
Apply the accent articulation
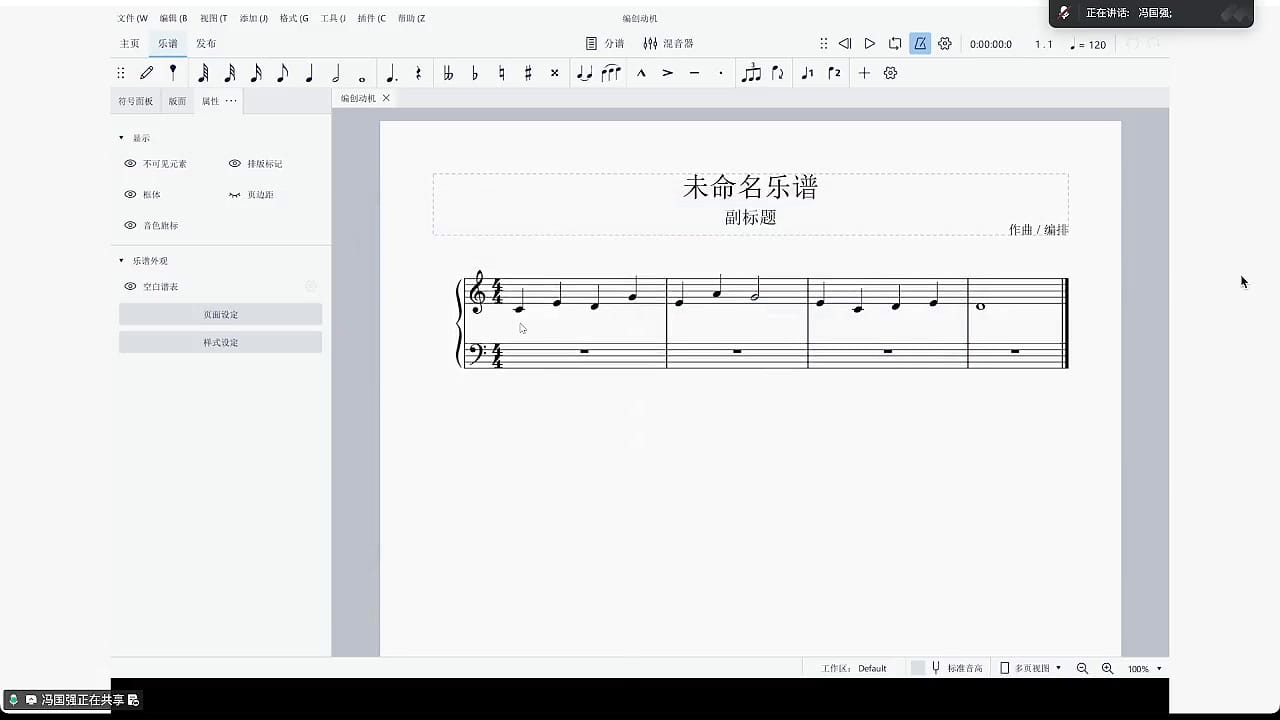coord(667,73)
